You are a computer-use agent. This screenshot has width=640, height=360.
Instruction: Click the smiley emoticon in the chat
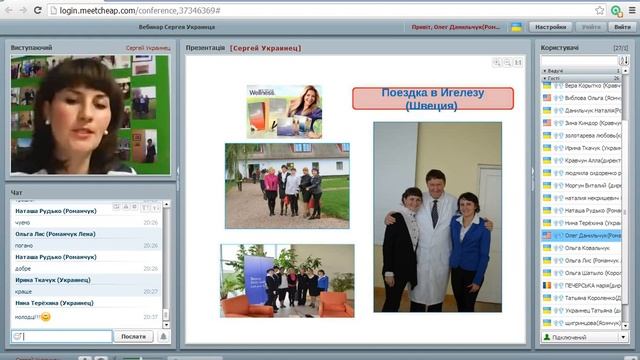coord(46,316)
